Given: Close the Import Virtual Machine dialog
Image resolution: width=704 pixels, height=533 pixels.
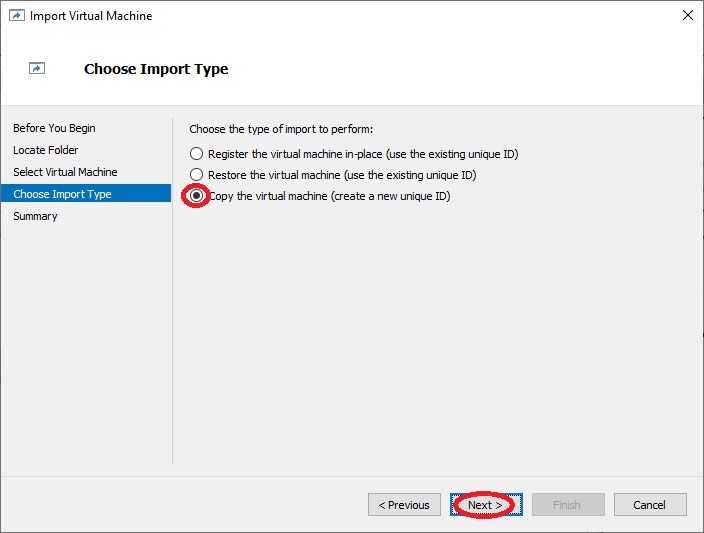Looking at the screenshot, I should click(687, 15).
